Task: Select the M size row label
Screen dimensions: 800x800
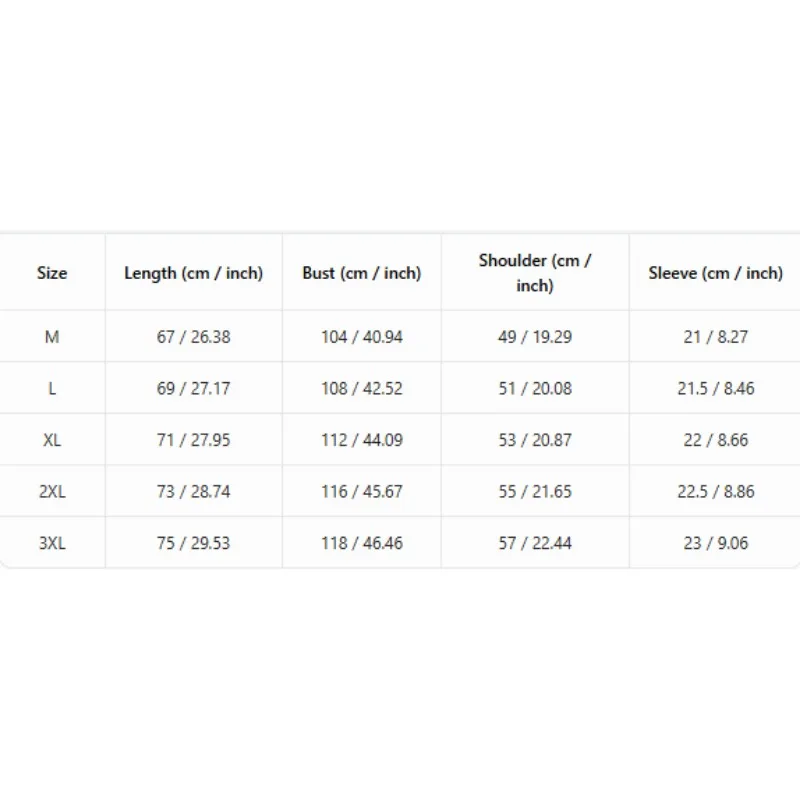Action: pyautogui.click(x=52, y=337)
